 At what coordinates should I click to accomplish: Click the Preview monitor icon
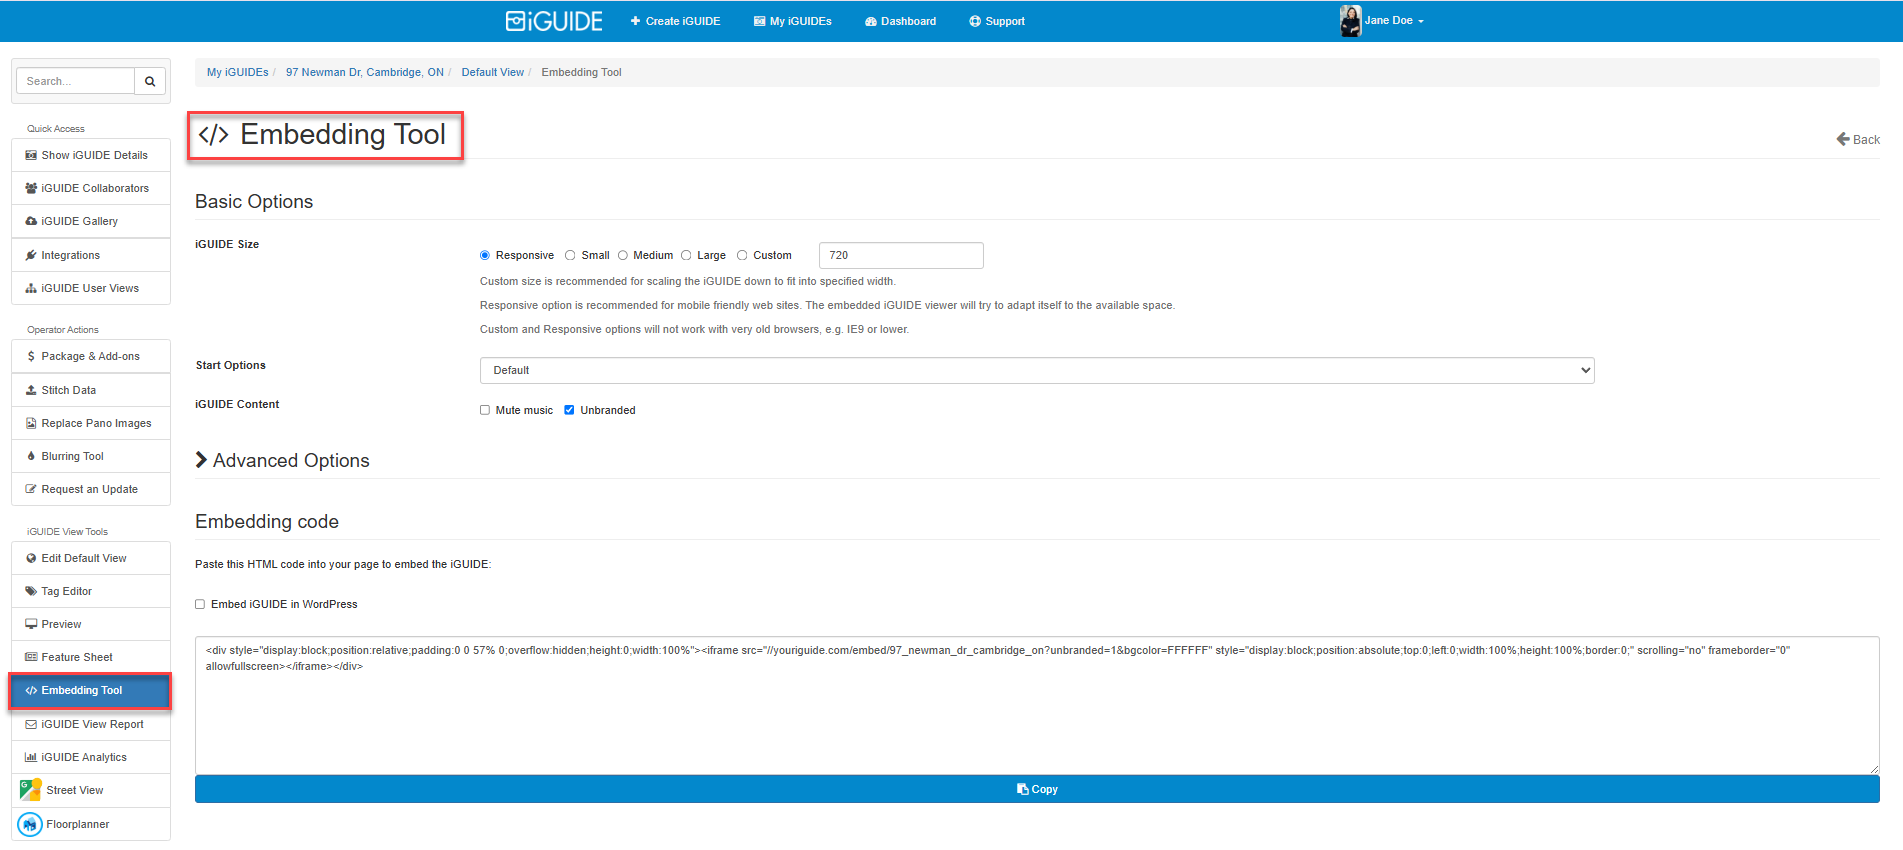tap(31, 624)
